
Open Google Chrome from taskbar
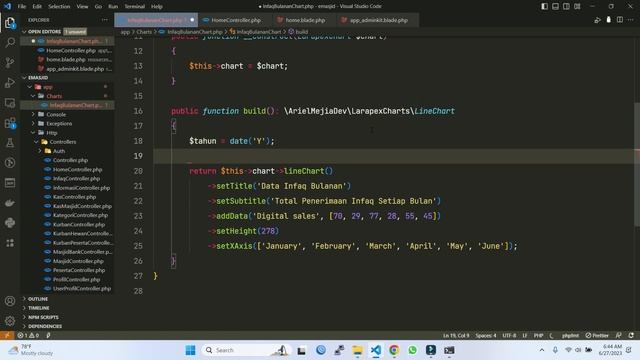click(x=394, y=350)
